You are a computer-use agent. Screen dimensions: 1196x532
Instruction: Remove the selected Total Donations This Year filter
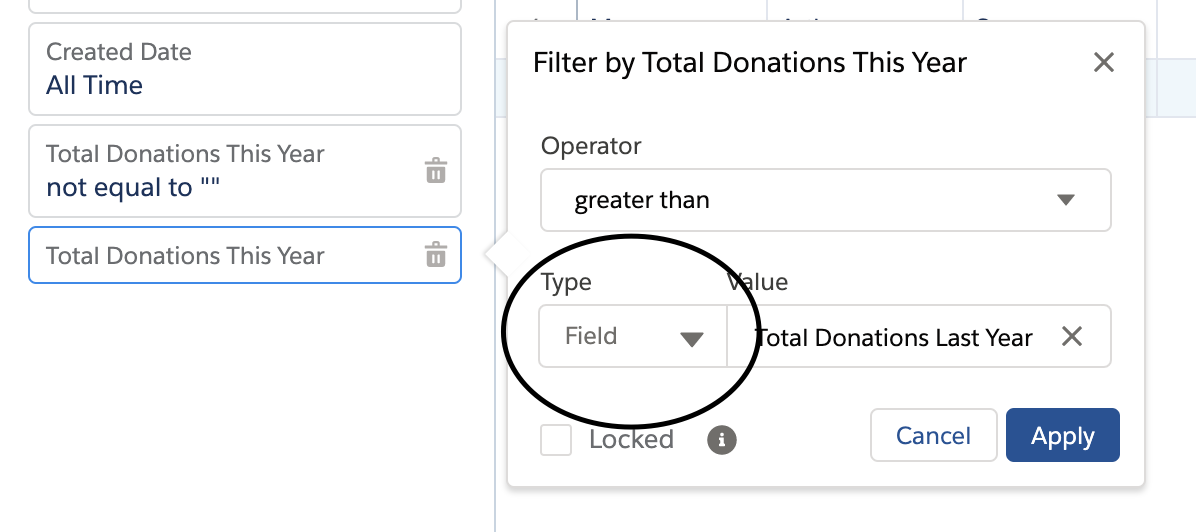point(436,254)
